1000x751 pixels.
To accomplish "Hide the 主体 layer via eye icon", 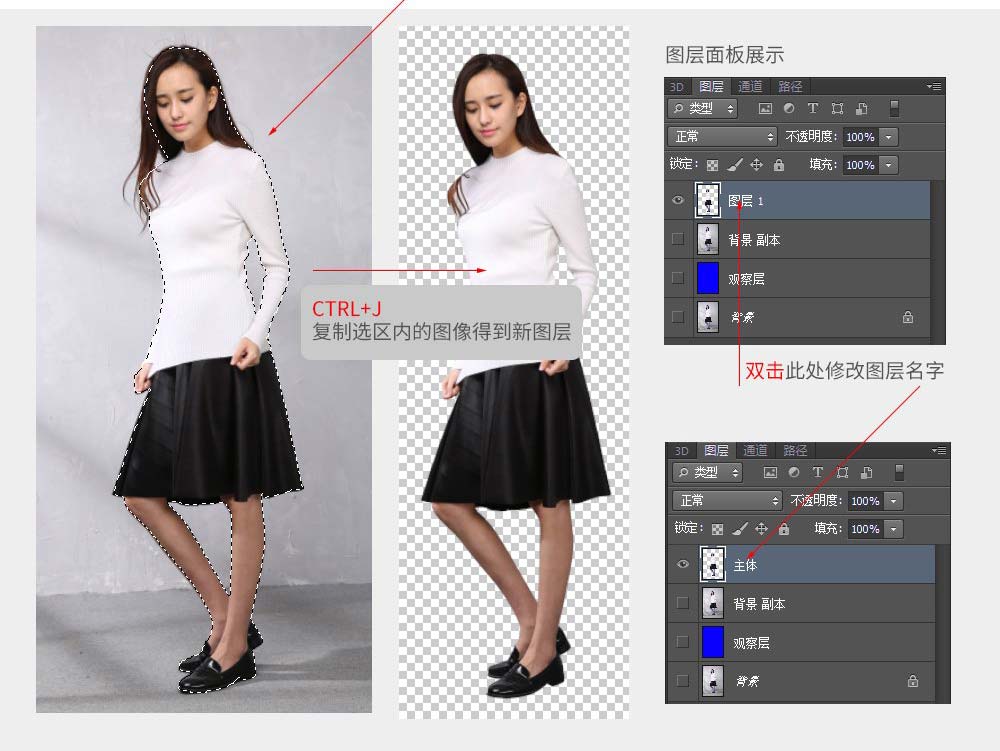I will [683, 564].
